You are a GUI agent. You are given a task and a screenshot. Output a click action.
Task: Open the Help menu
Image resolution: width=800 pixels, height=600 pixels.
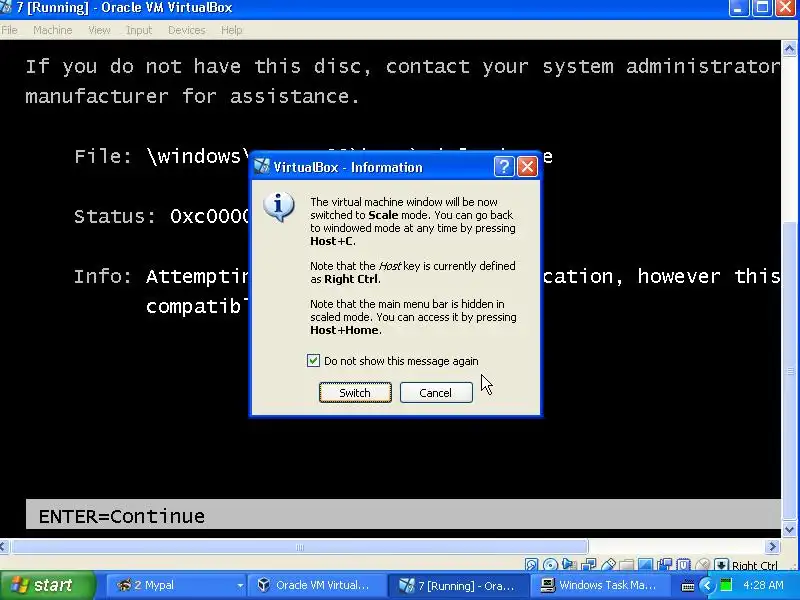[x=232, y=30]
